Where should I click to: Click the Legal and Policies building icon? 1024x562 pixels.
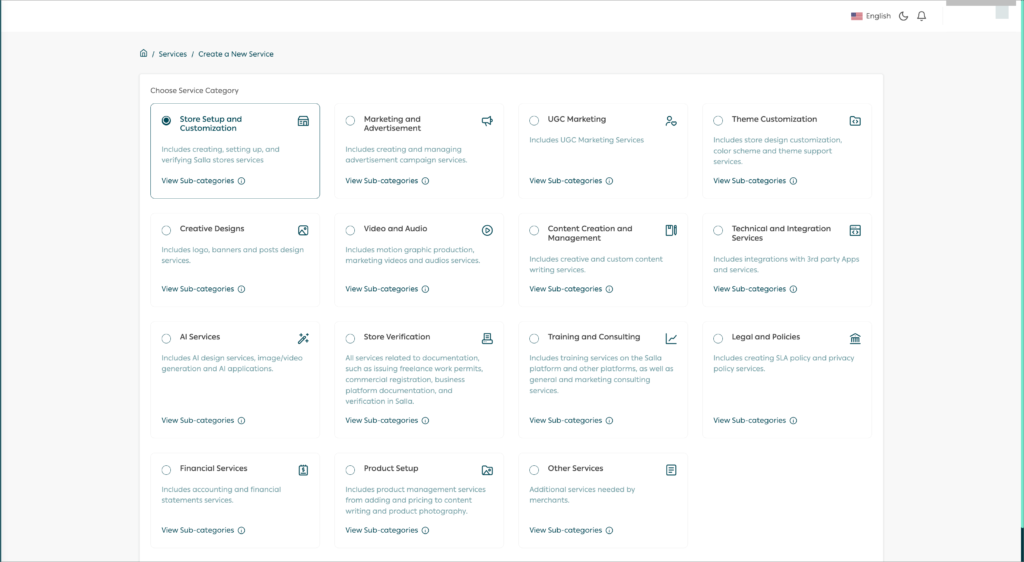pyautogui.click(x=855, y=339)
